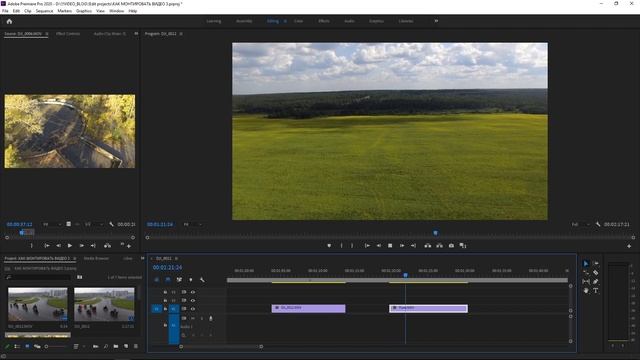The height and width of the screenshot is (360, 640).
Task: Step back one frame in Program monitor
Action: [379, 246]
